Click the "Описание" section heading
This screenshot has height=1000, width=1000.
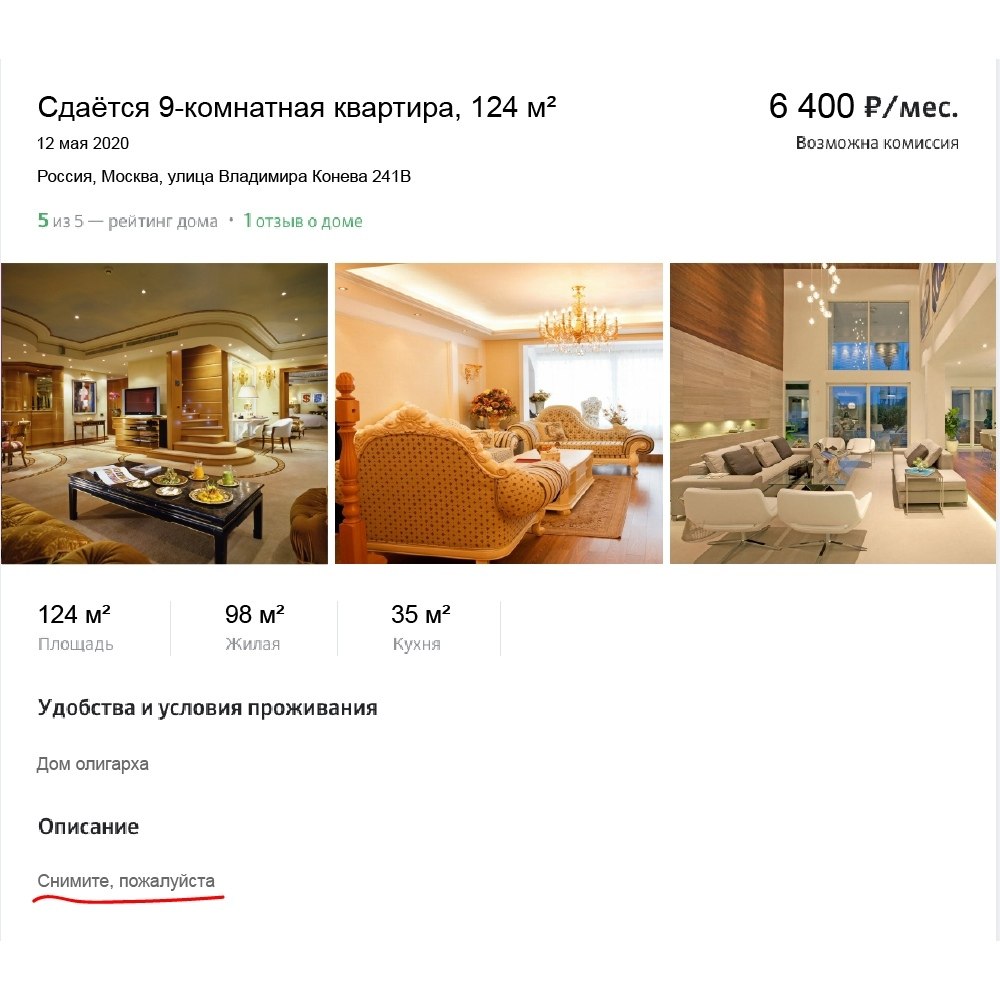point(88,827)
